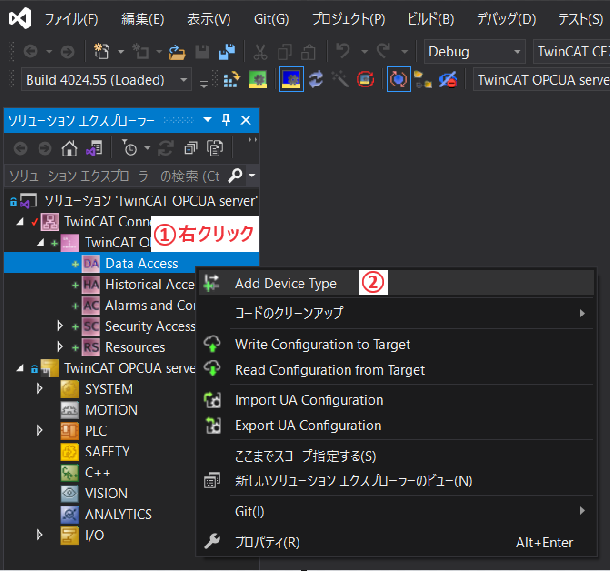Expand the SYSTEM tree node
Image resolution: width=610 pixels, height=571 pixels.
(x=39, y=389)
